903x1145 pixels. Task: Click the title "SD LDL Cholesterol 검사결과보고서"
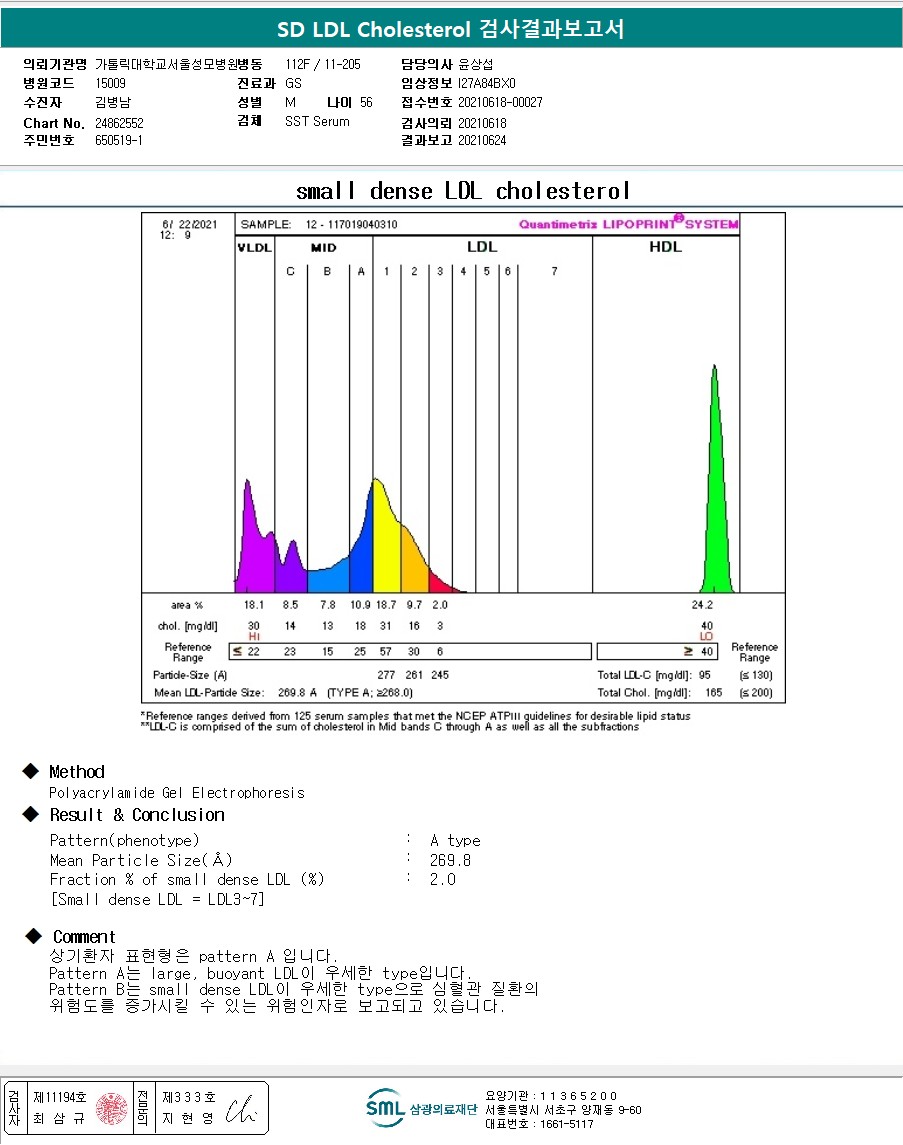450,29
